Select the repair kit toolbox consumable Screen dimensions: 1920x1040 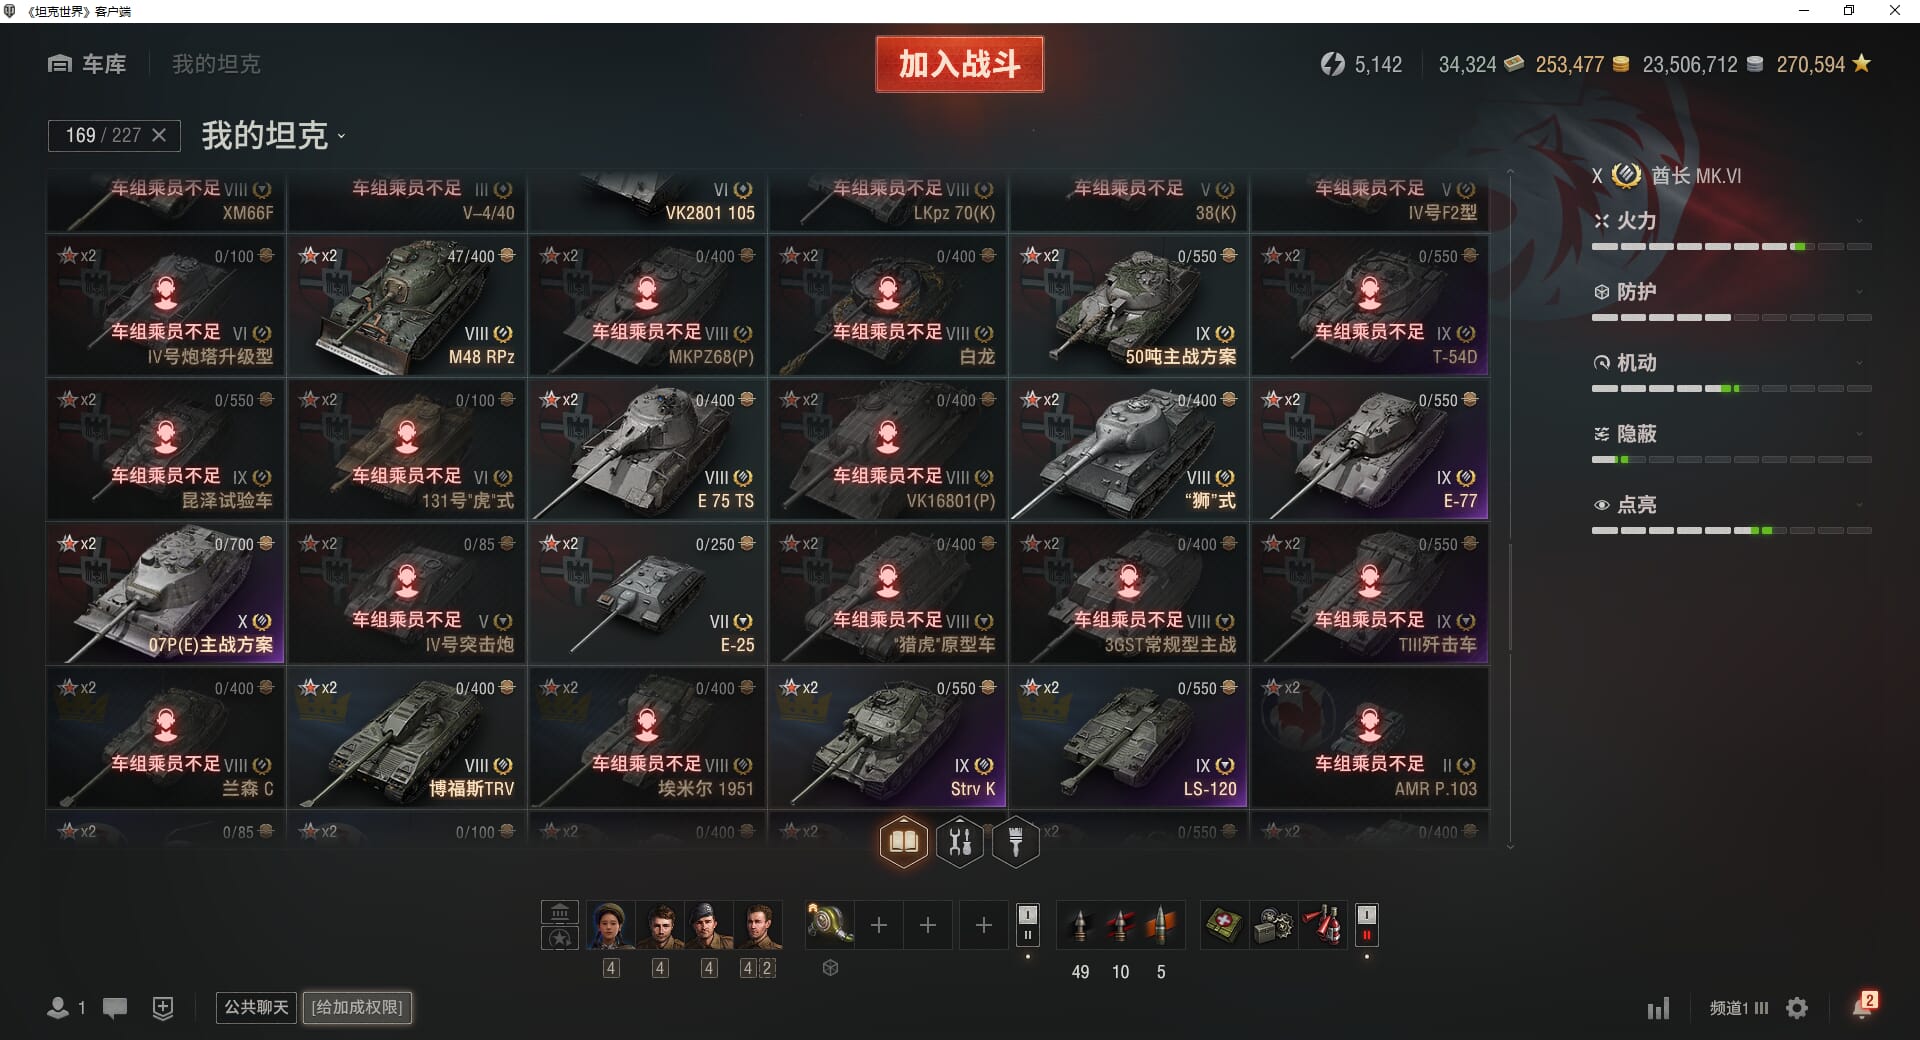pyautogui.click(x=1273, y=925)
